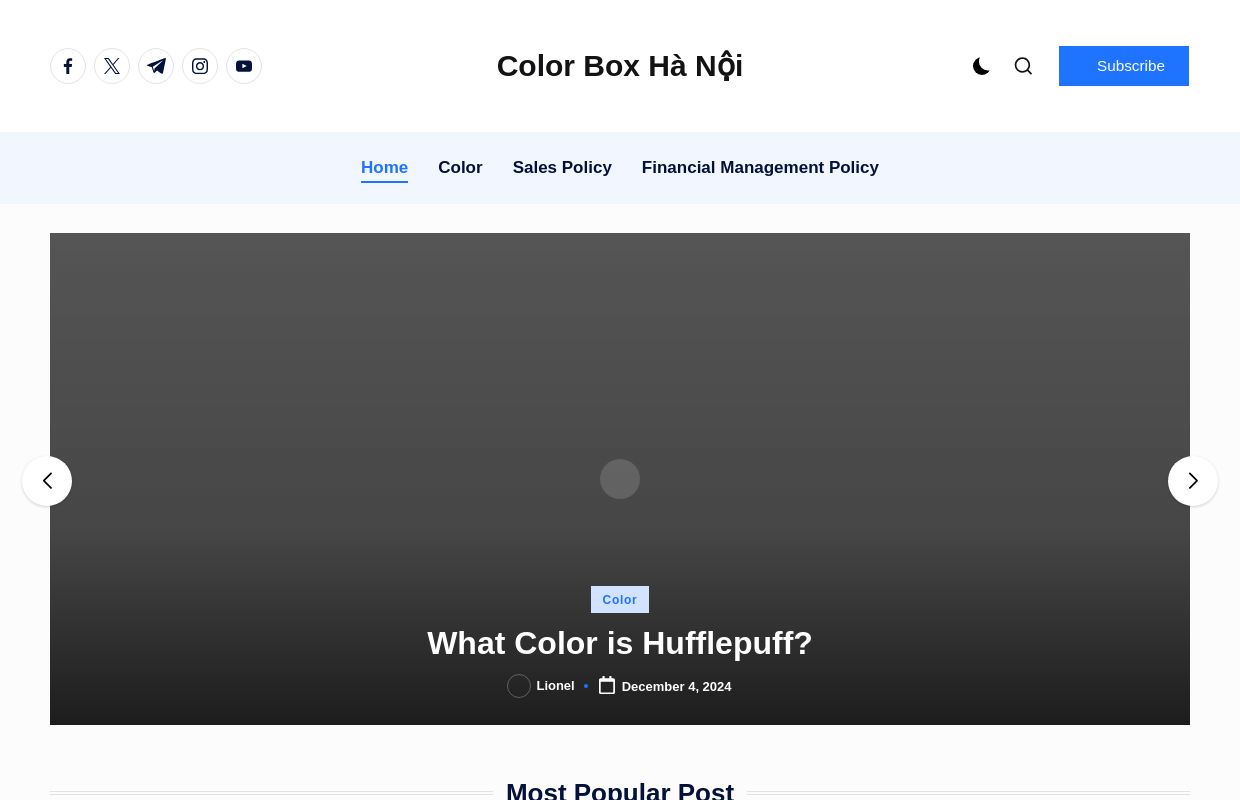The height and width of the screenshot is (800, 1240).
Task: Click the December 4, 2024 date link
Action: tap(676, 687)
